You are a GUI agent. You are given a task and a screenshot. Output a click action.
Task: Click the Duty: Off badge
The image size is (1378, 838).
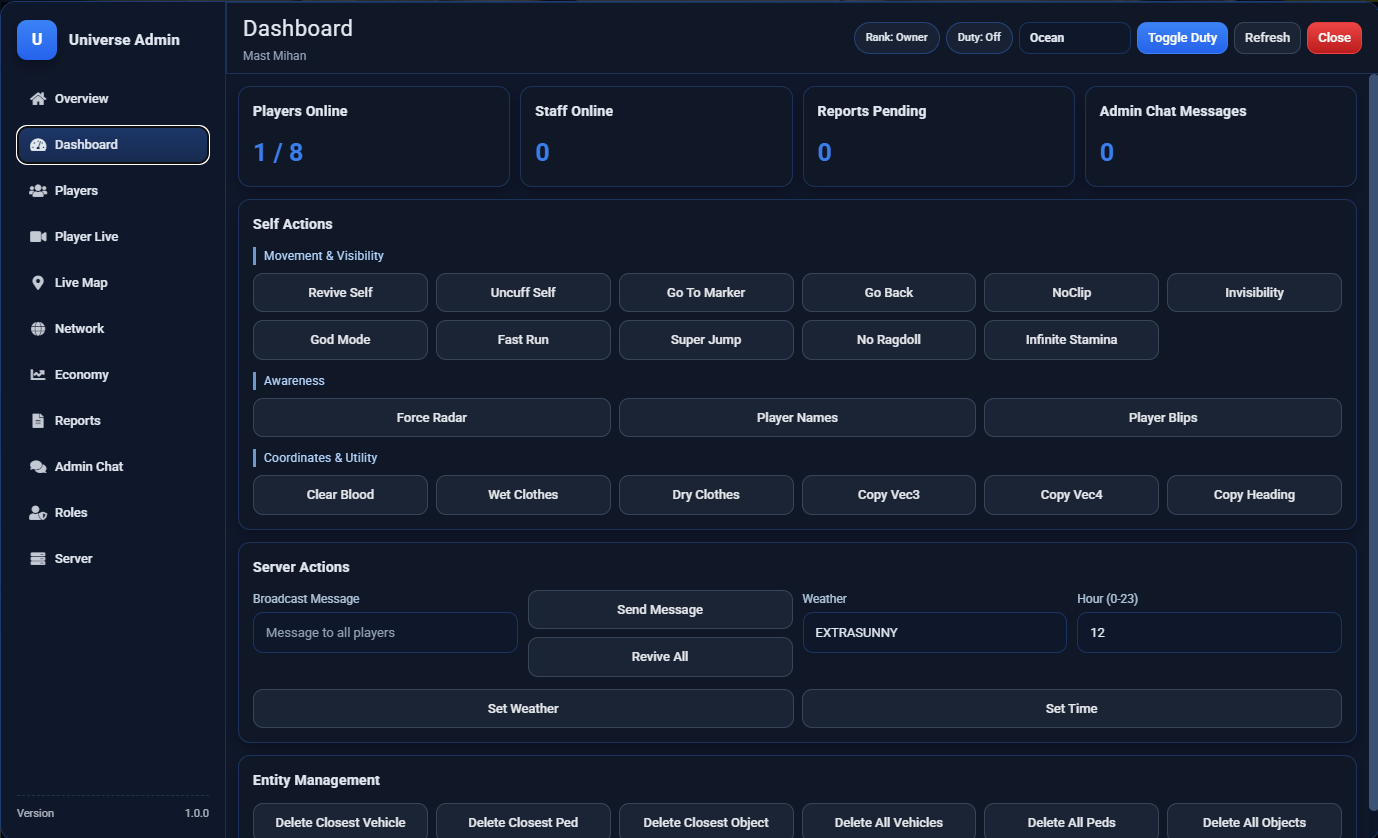[979, 38]
